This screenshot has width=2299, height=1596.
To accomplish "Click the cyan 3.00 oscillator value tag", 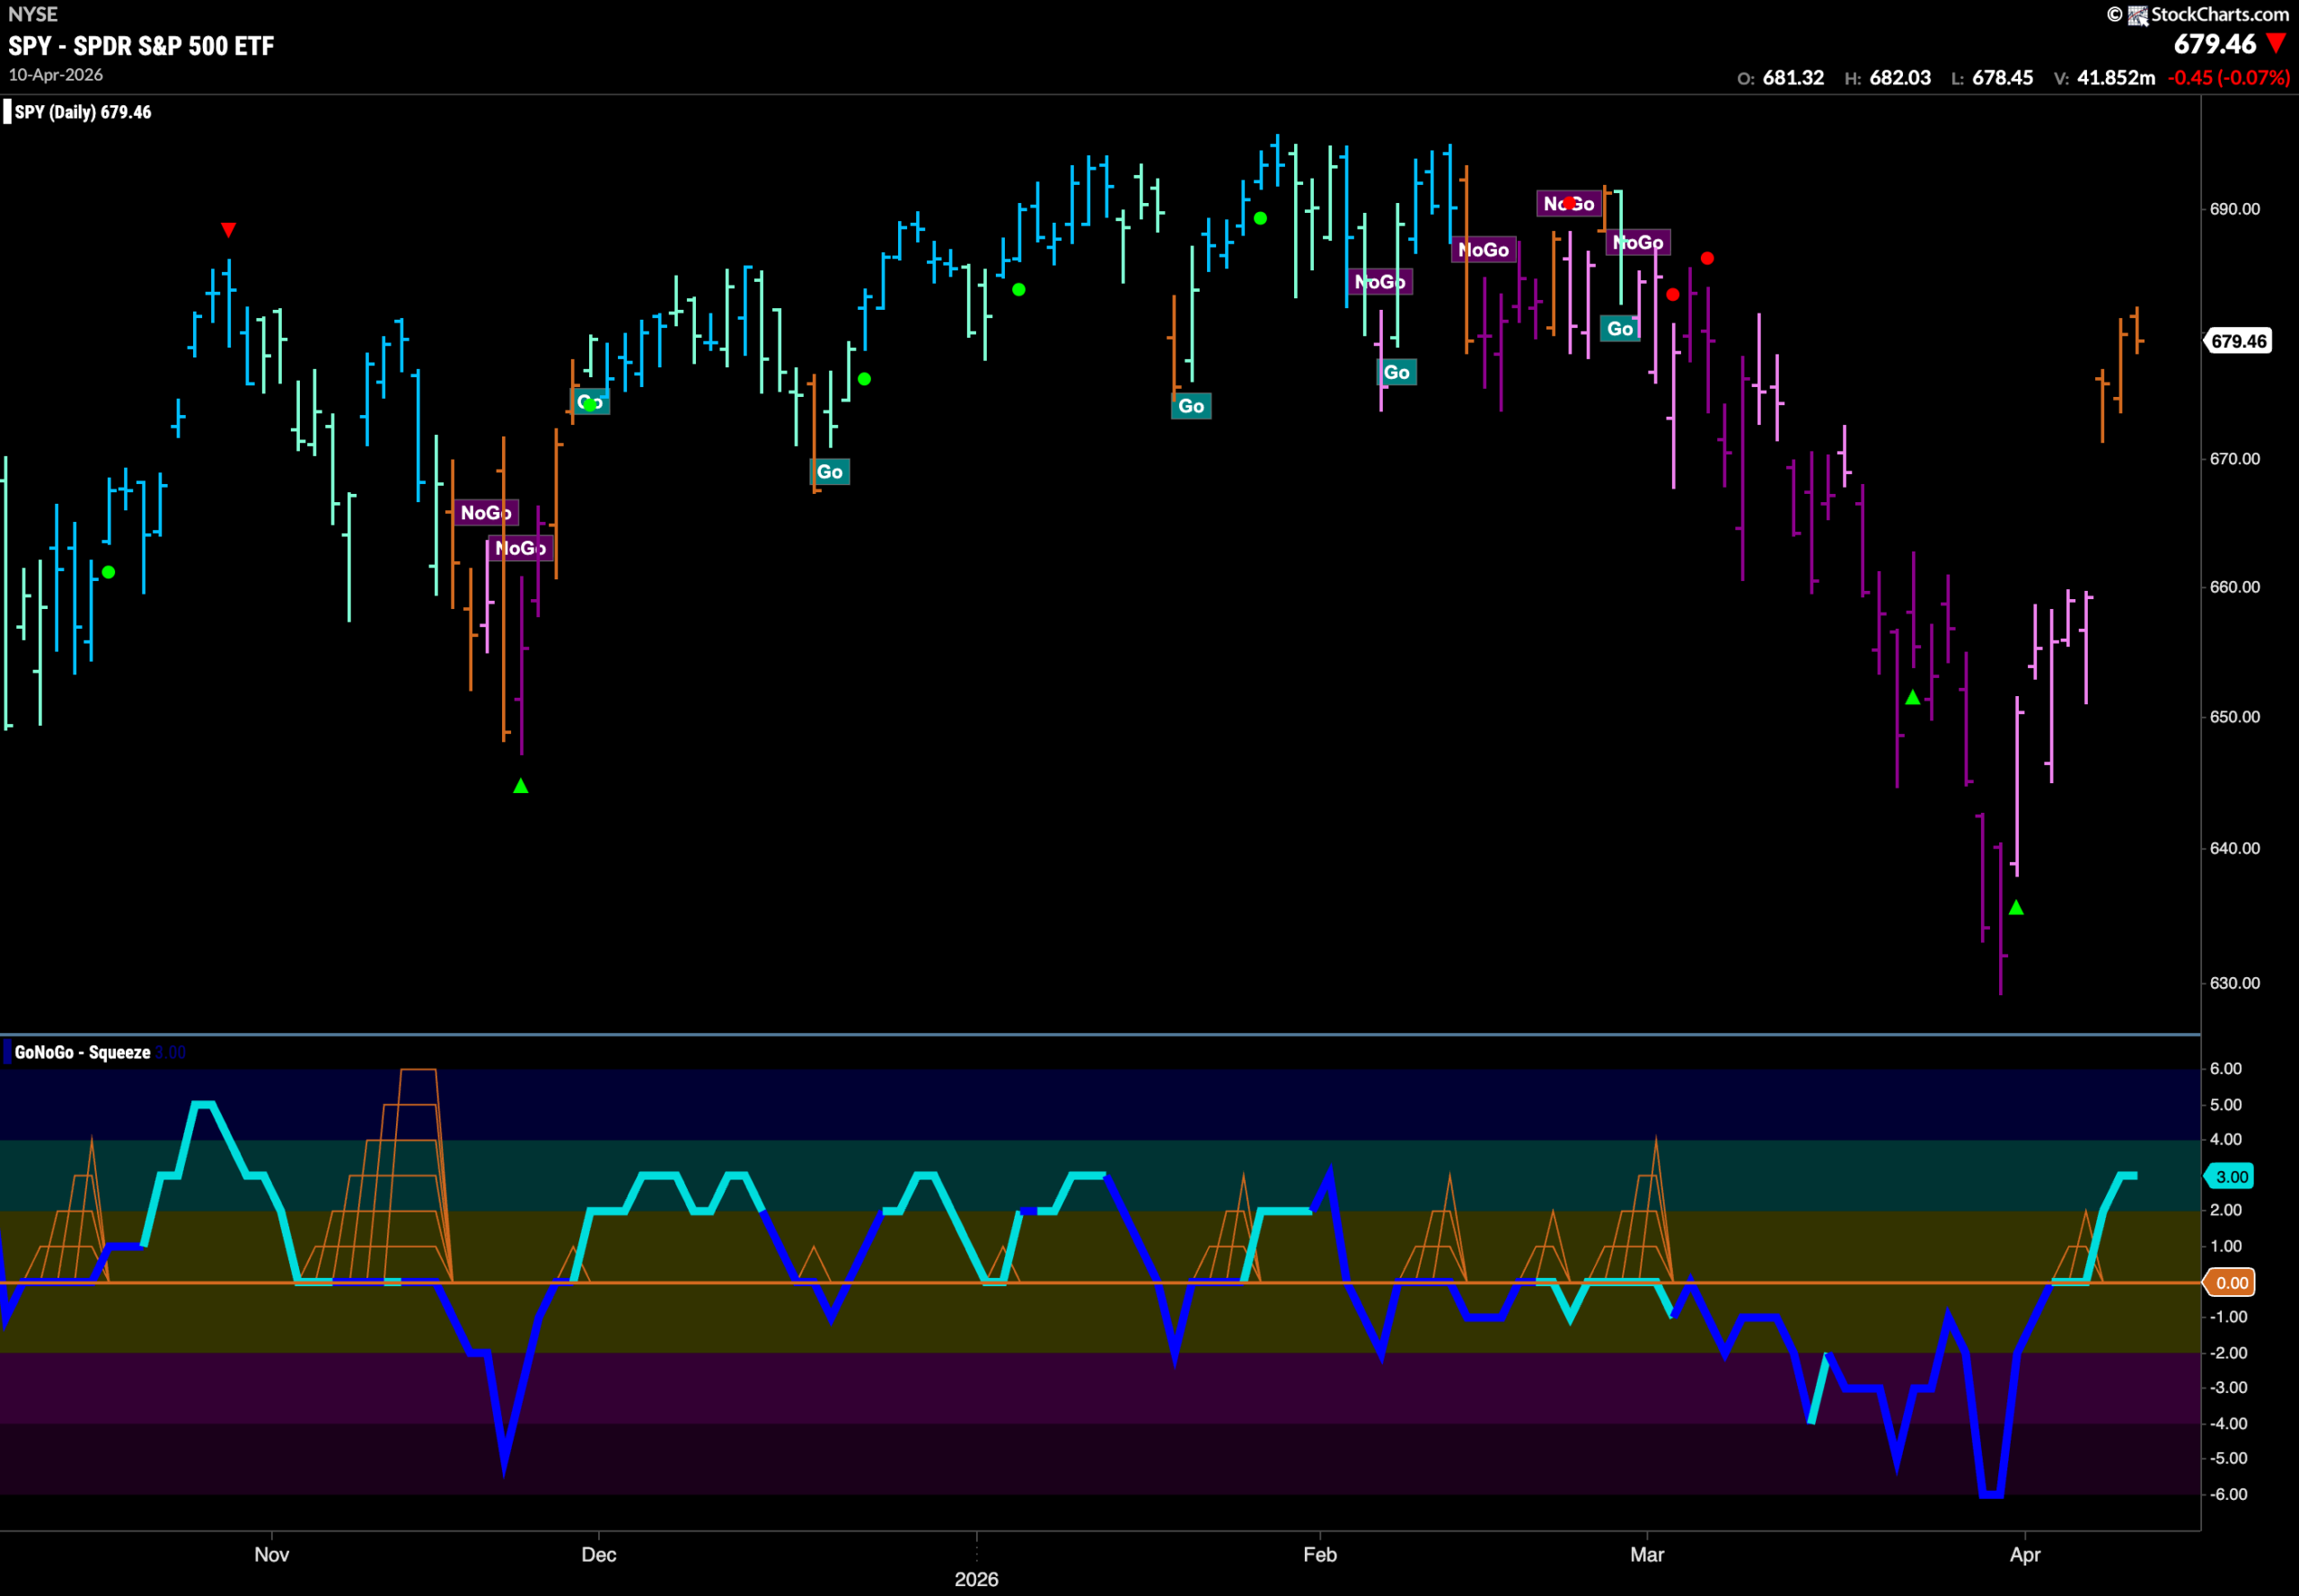I will 2231,1177.
